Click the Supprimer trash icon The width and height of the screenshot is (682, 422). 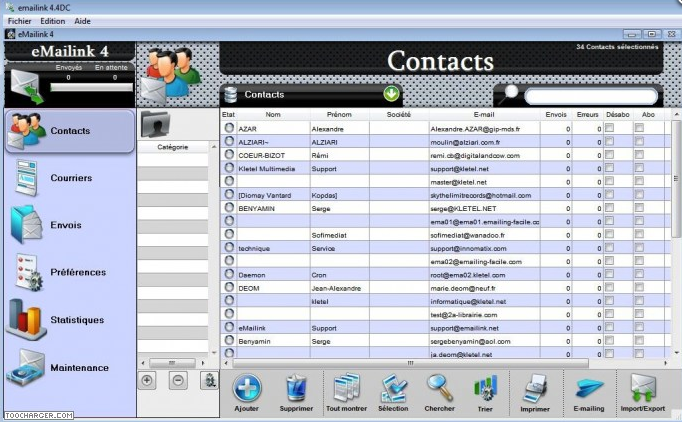296,388
